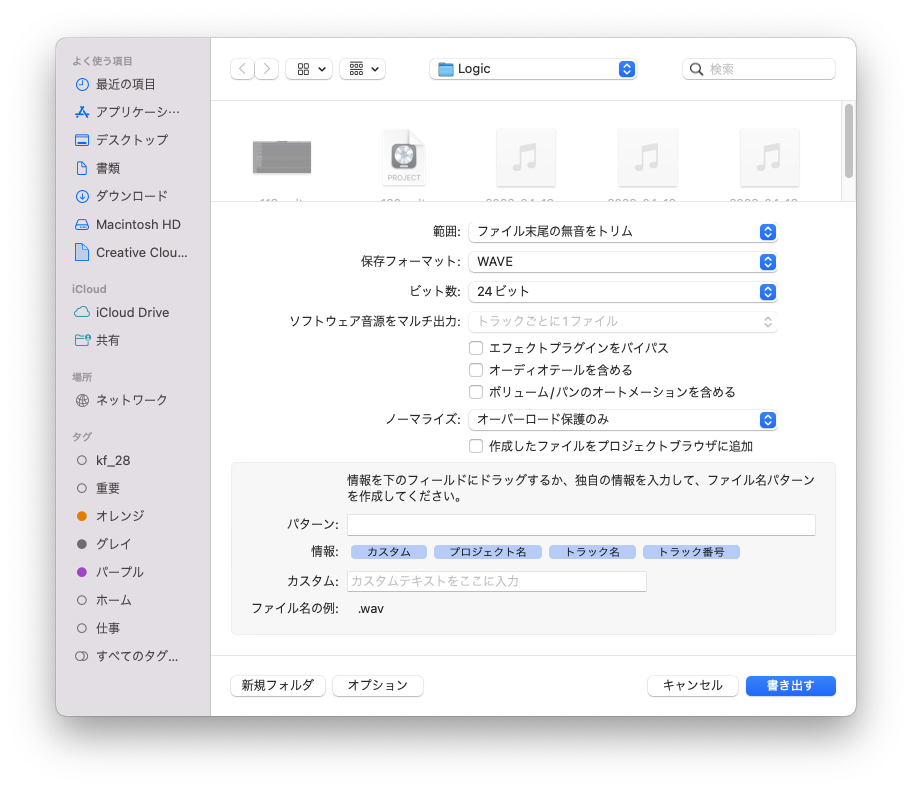Click the forward navigation arrow
Image resolution: width=912 pixels, height=790 pixels.
[267, 69]
